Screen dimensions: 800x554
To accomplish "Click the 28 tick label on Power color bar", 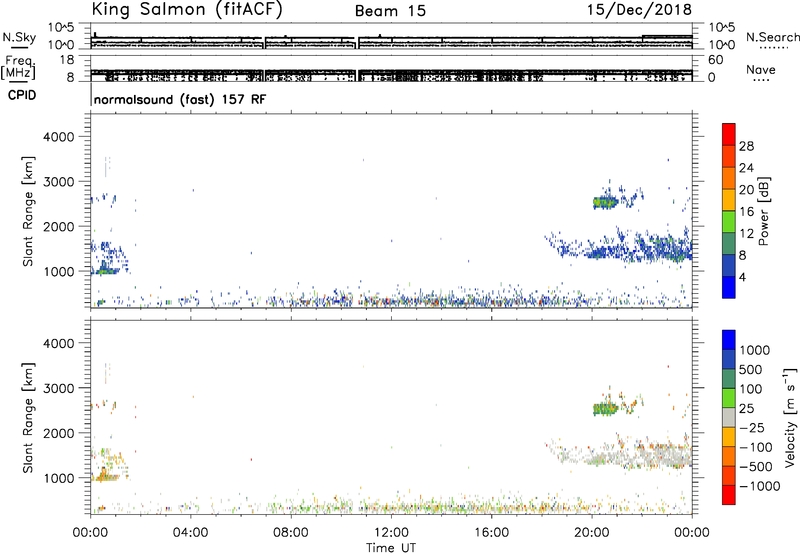I will coord(746,146).
